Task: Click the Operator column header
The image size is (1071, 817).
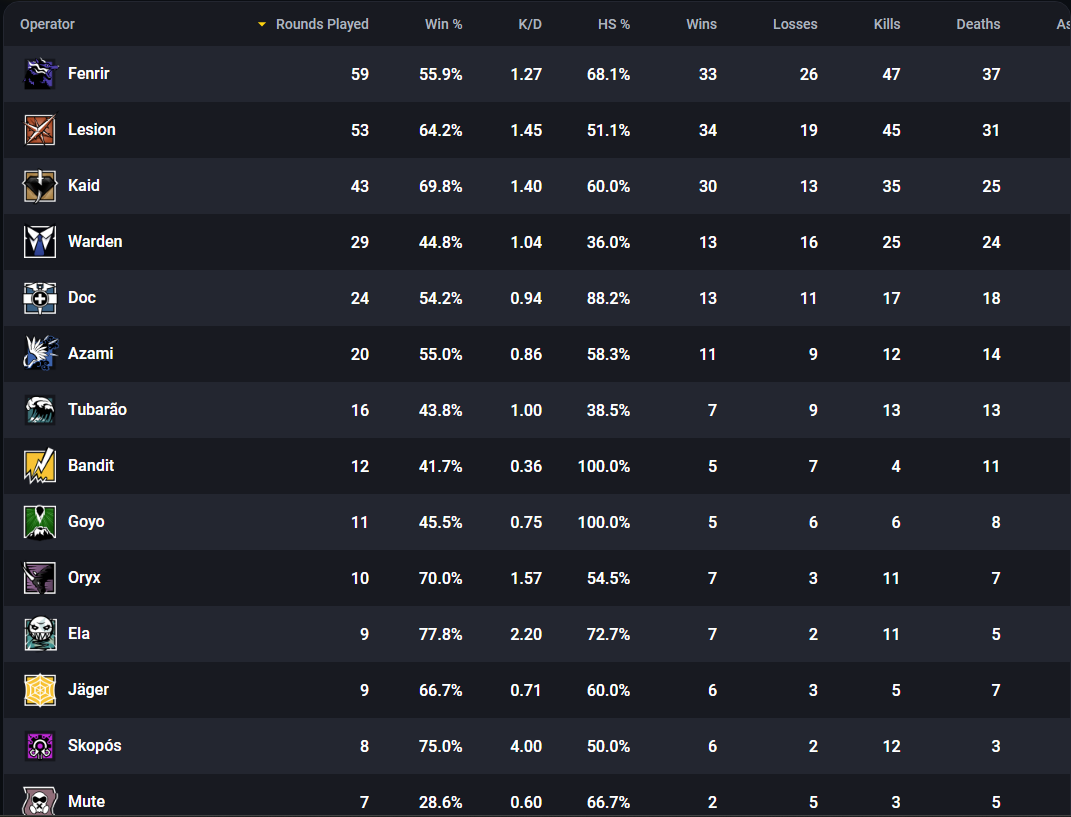Action: coord(47,24)
